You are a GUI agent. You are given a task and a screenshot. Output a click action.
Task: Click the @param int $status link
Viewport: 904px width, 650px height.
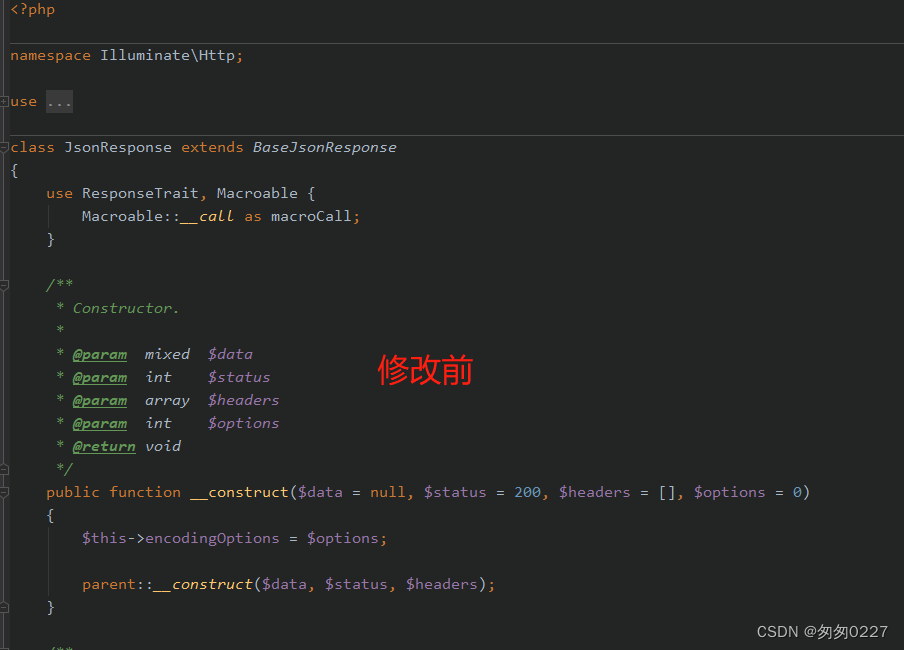point(100,376)
